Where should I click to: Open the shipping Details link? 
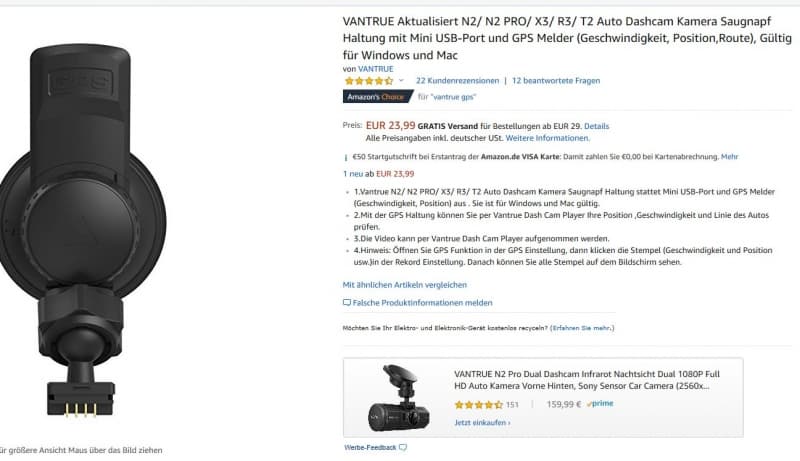(x=596, y=126)
